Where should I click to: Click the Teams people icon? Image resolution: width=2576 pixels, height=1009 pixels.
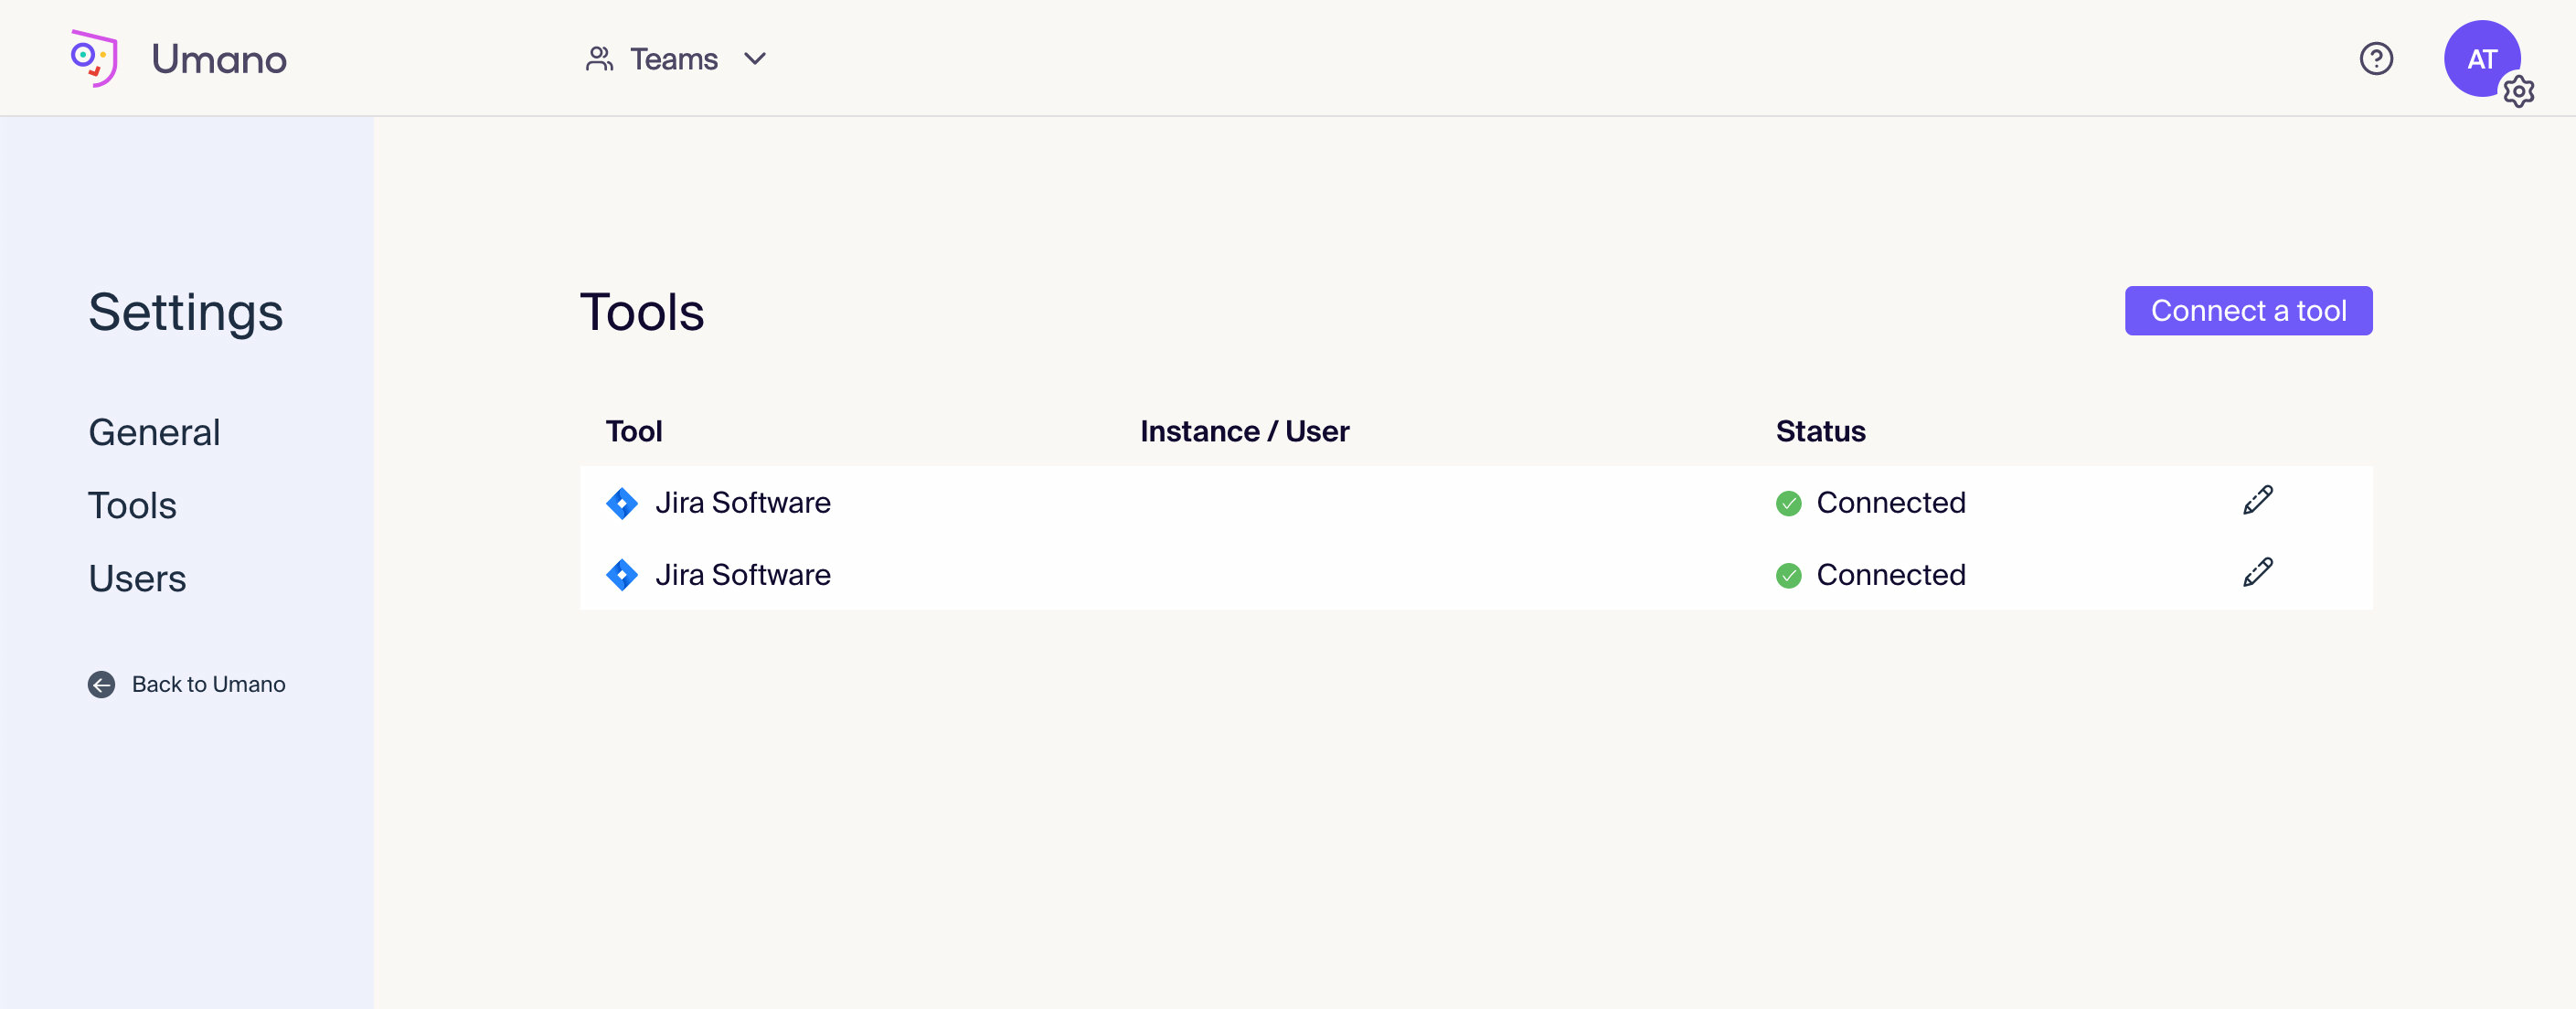click(x=599, y=59)
